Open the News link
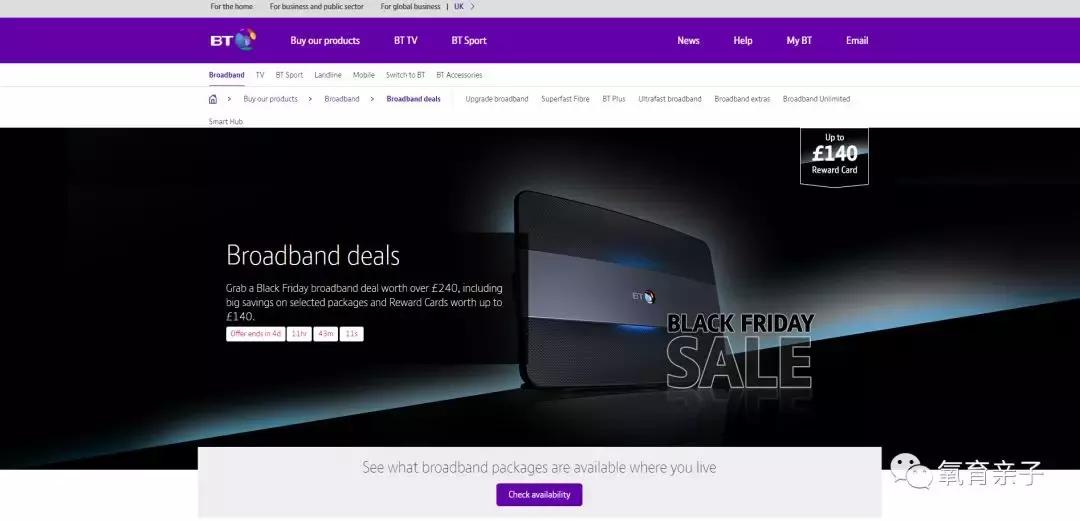 [x=688, y=41]
